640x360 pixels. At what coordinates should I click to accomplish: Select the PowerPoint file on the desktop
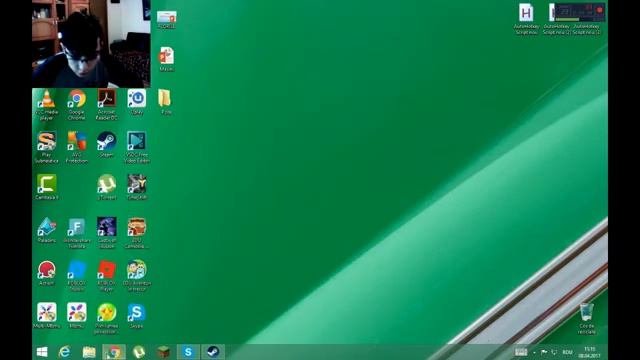[x=167, y=59]
